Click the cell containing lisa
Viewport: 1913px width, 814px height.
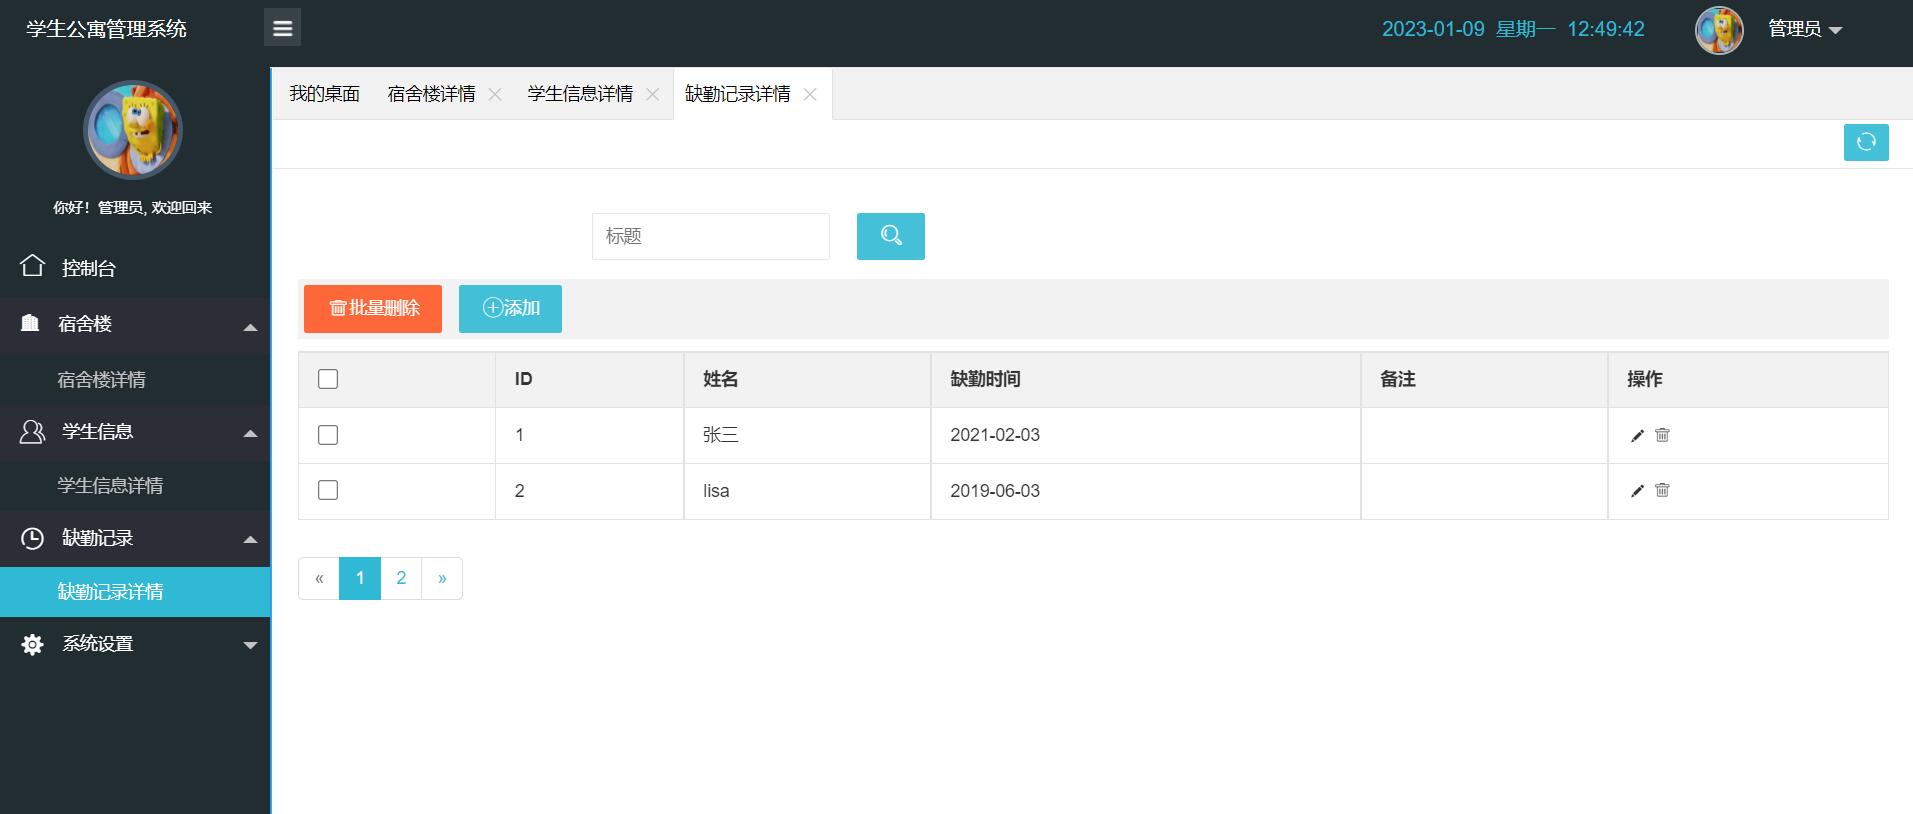(x=807, y=491)
